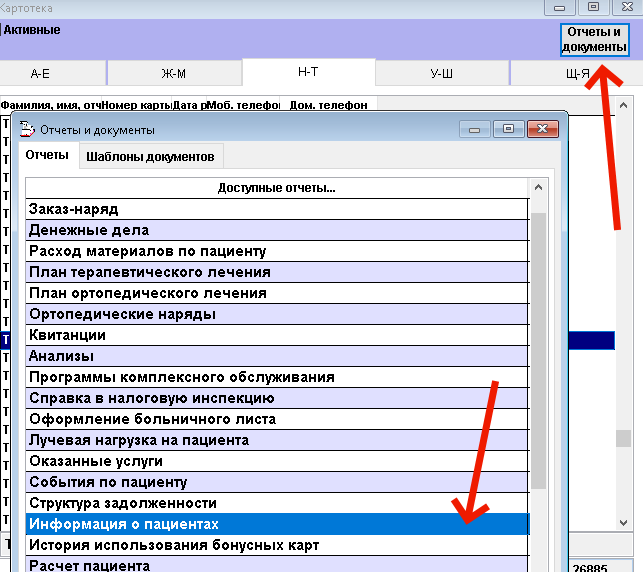Select 'Информация о пациентах' report
The image size is (643, 572).
tap(275, 524)
